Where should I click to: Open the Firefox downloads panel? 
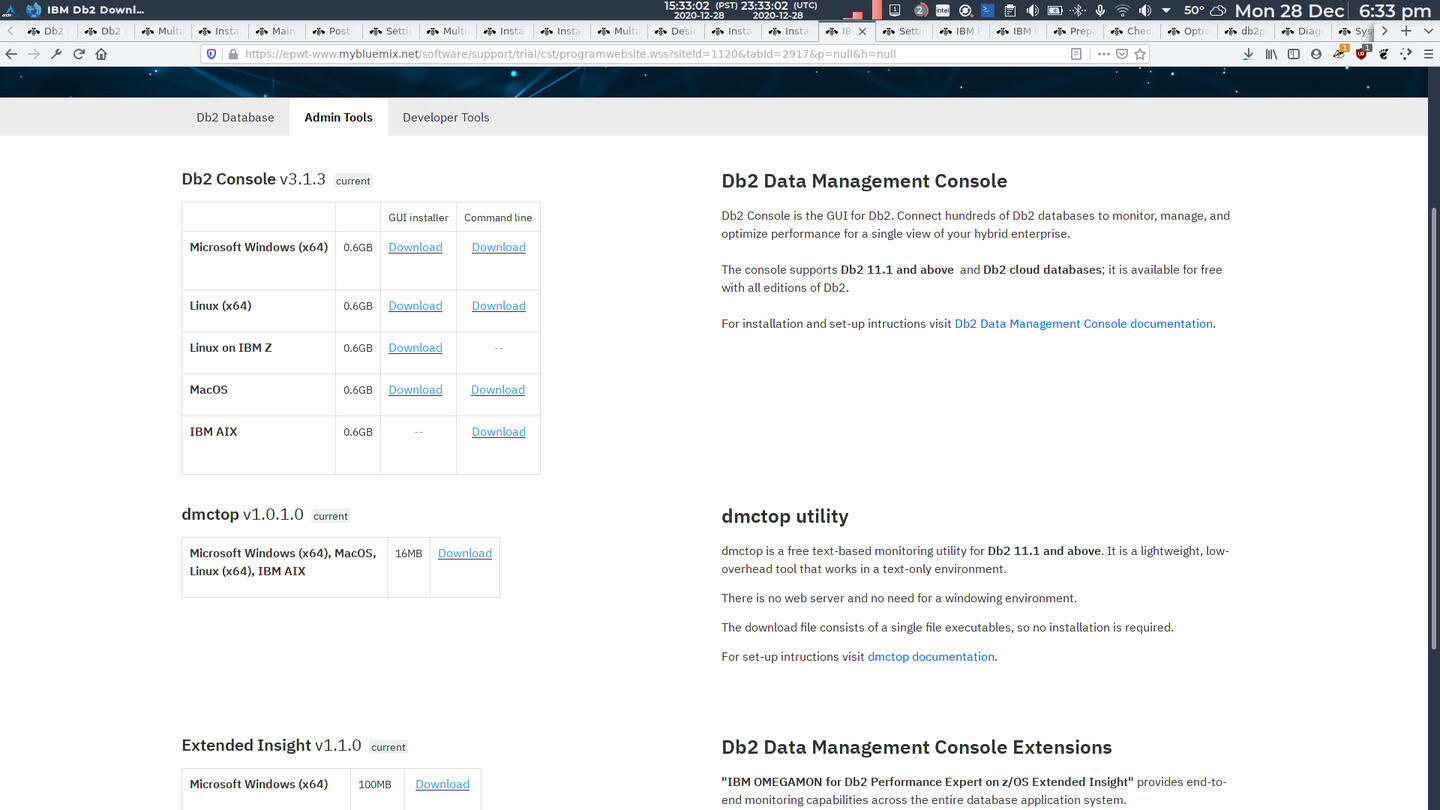pos(1248,54)
